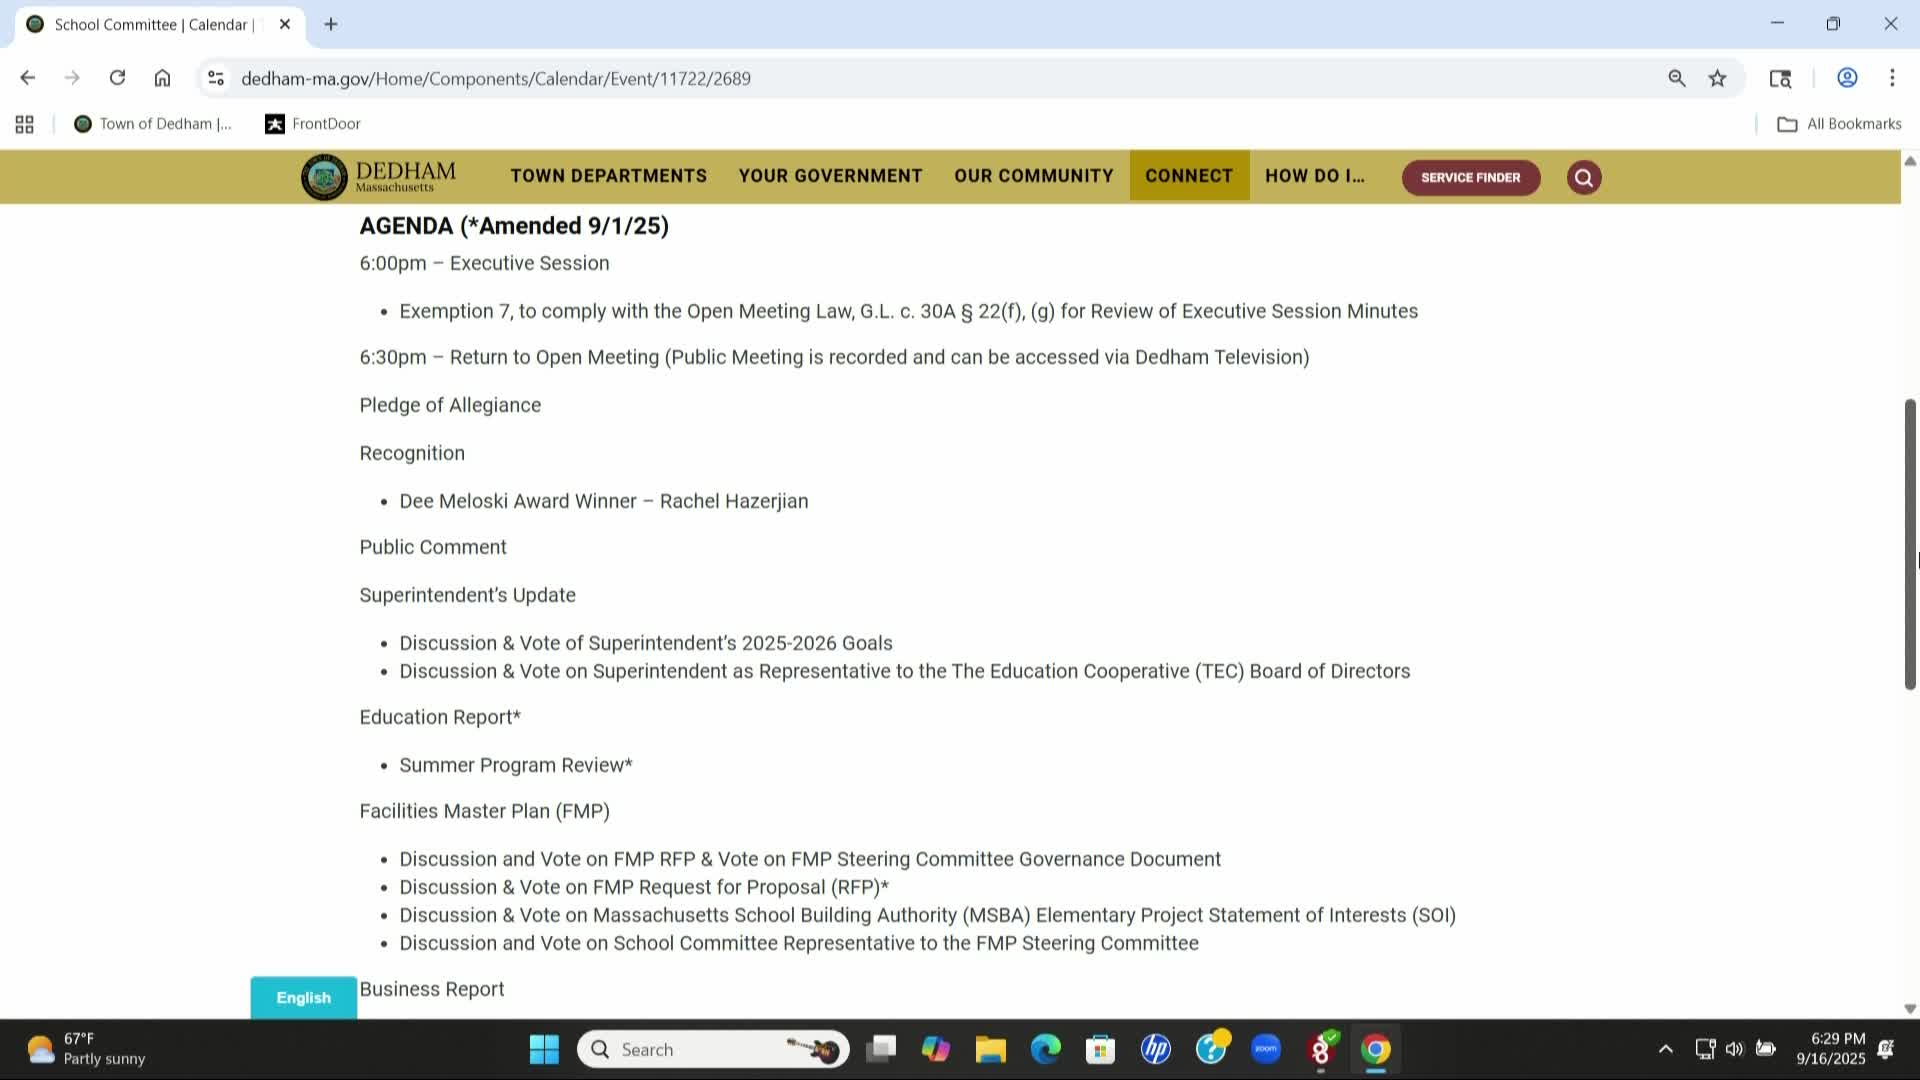Click the SERVICE FINDER button

[x=1470, y=177]
